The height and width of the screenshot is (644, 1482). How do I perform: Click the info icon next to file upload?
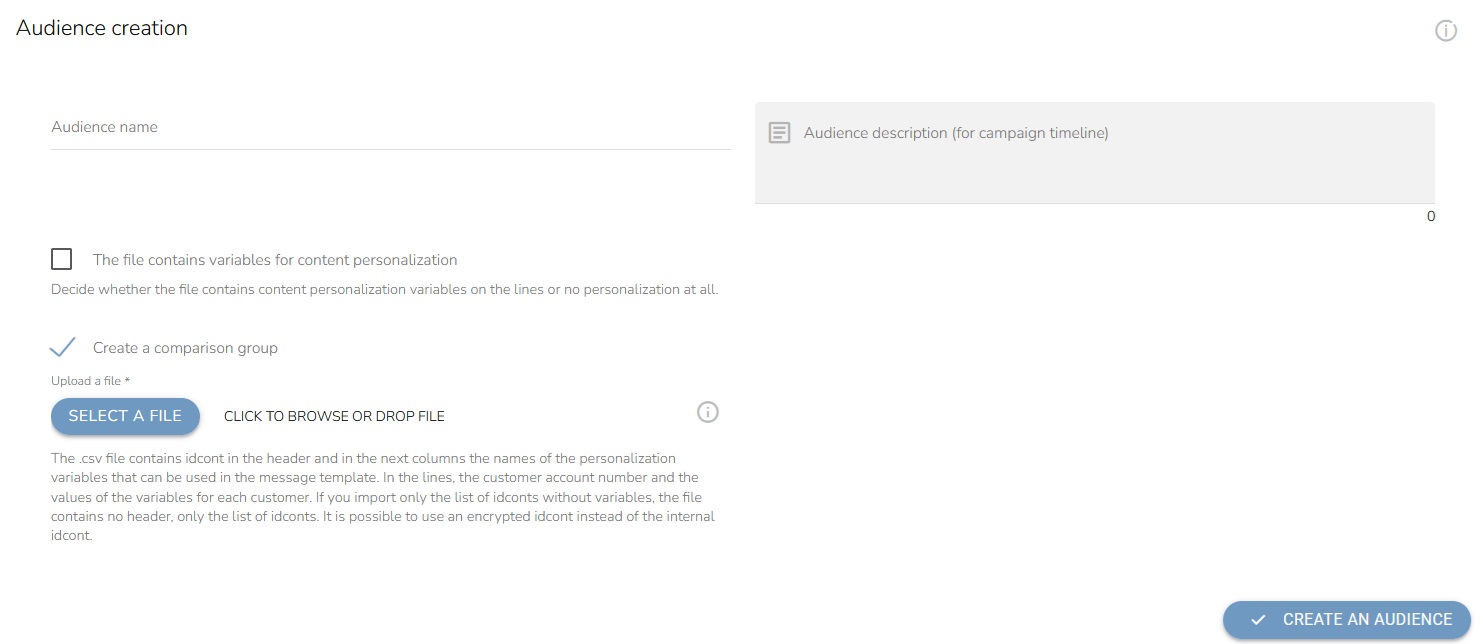pos(708,412)
